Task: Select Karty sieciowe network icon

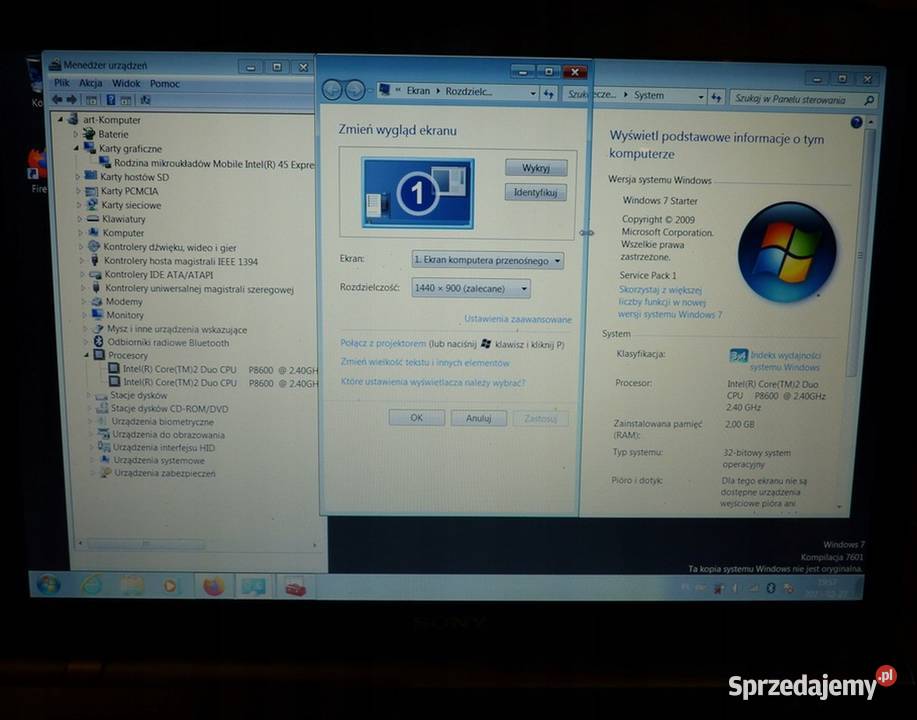Action: (x=92, y=205)
